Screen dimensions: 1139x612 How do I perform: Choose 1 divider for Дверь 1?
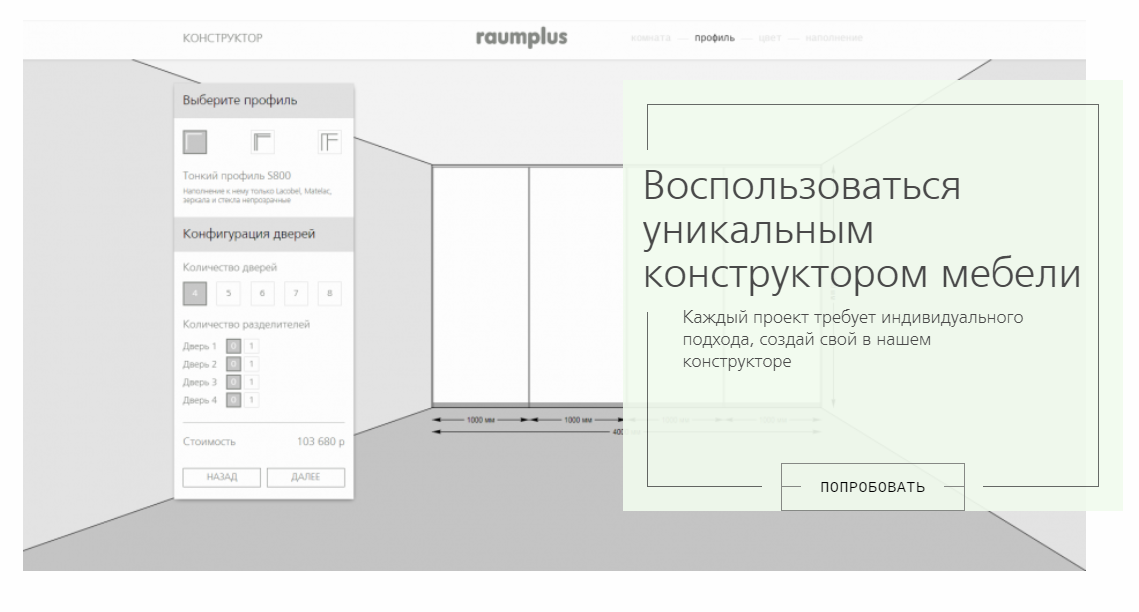251,346
